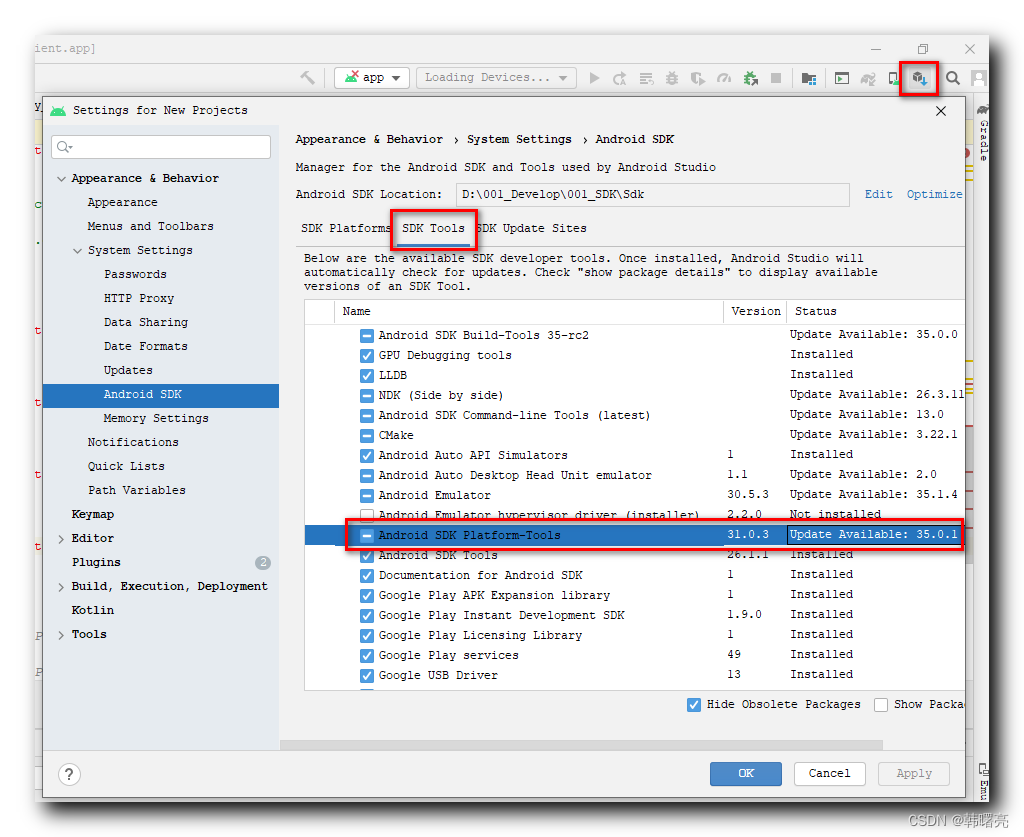Image resolution: width=1024 pixels, height=837 pixels.
Task: Toggle Android SDK Platform-Tools checkbox
Action: 367,535
